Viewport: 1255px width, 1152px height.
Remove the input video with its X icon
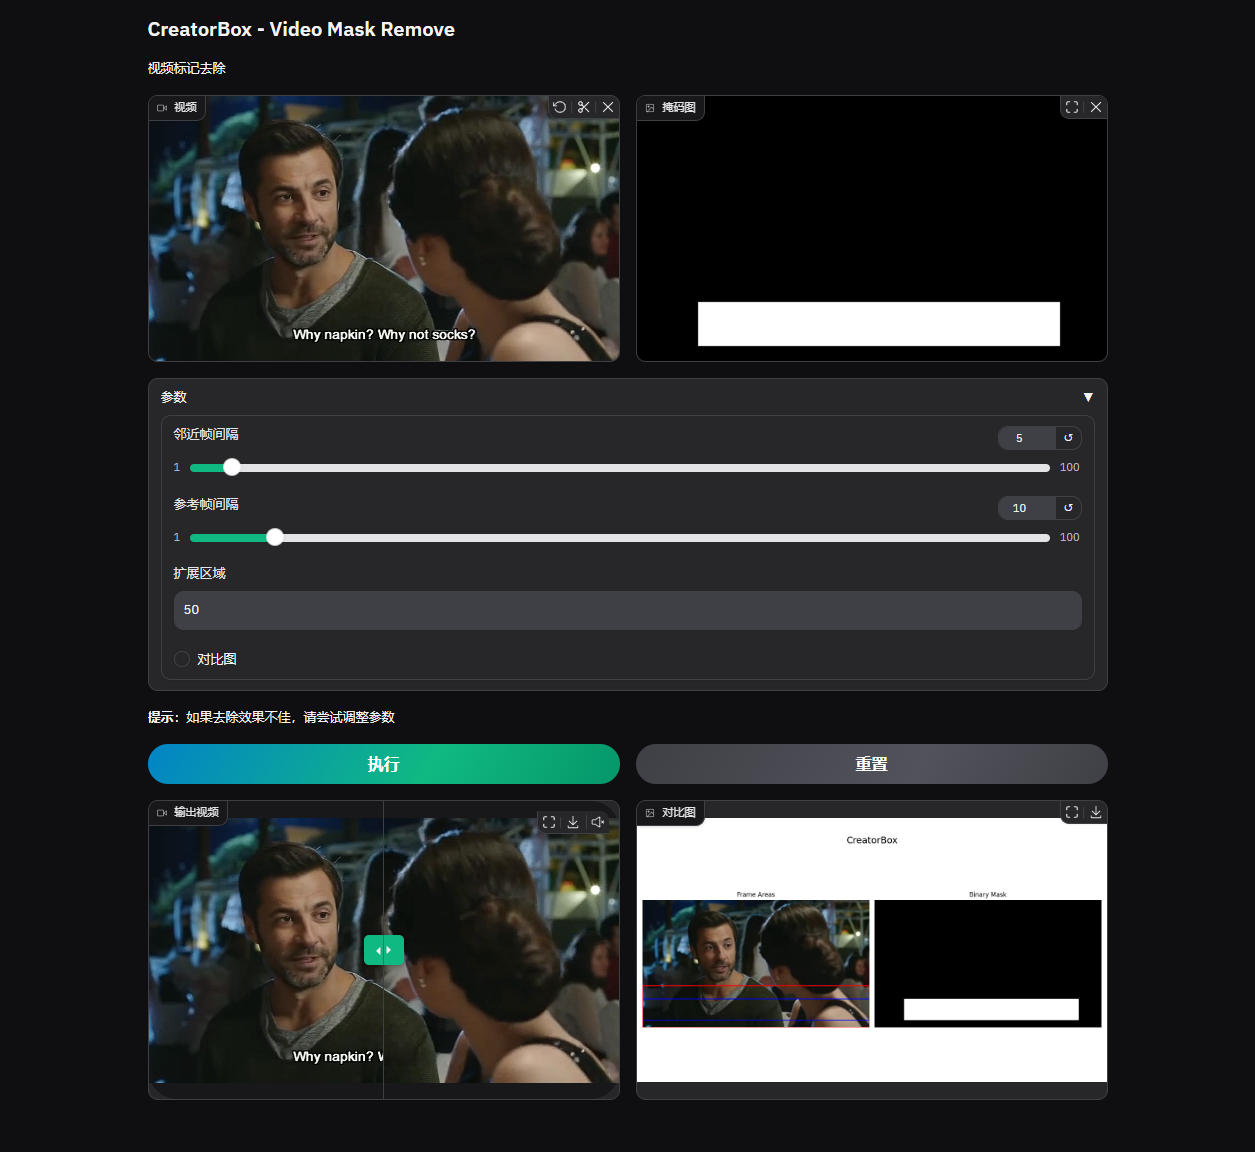[x=608, y=107]
